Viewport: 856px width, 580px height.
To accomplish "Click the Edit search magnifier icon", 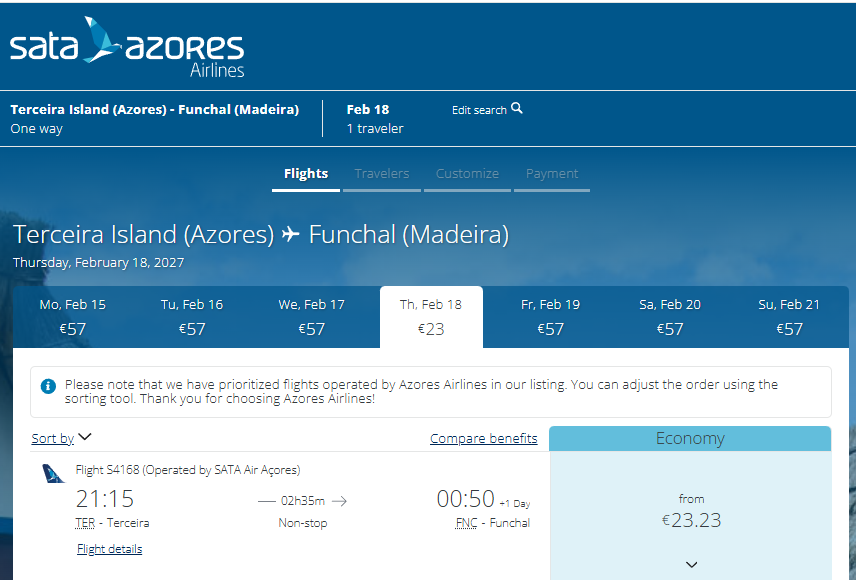I will click(x=516, y=108).
